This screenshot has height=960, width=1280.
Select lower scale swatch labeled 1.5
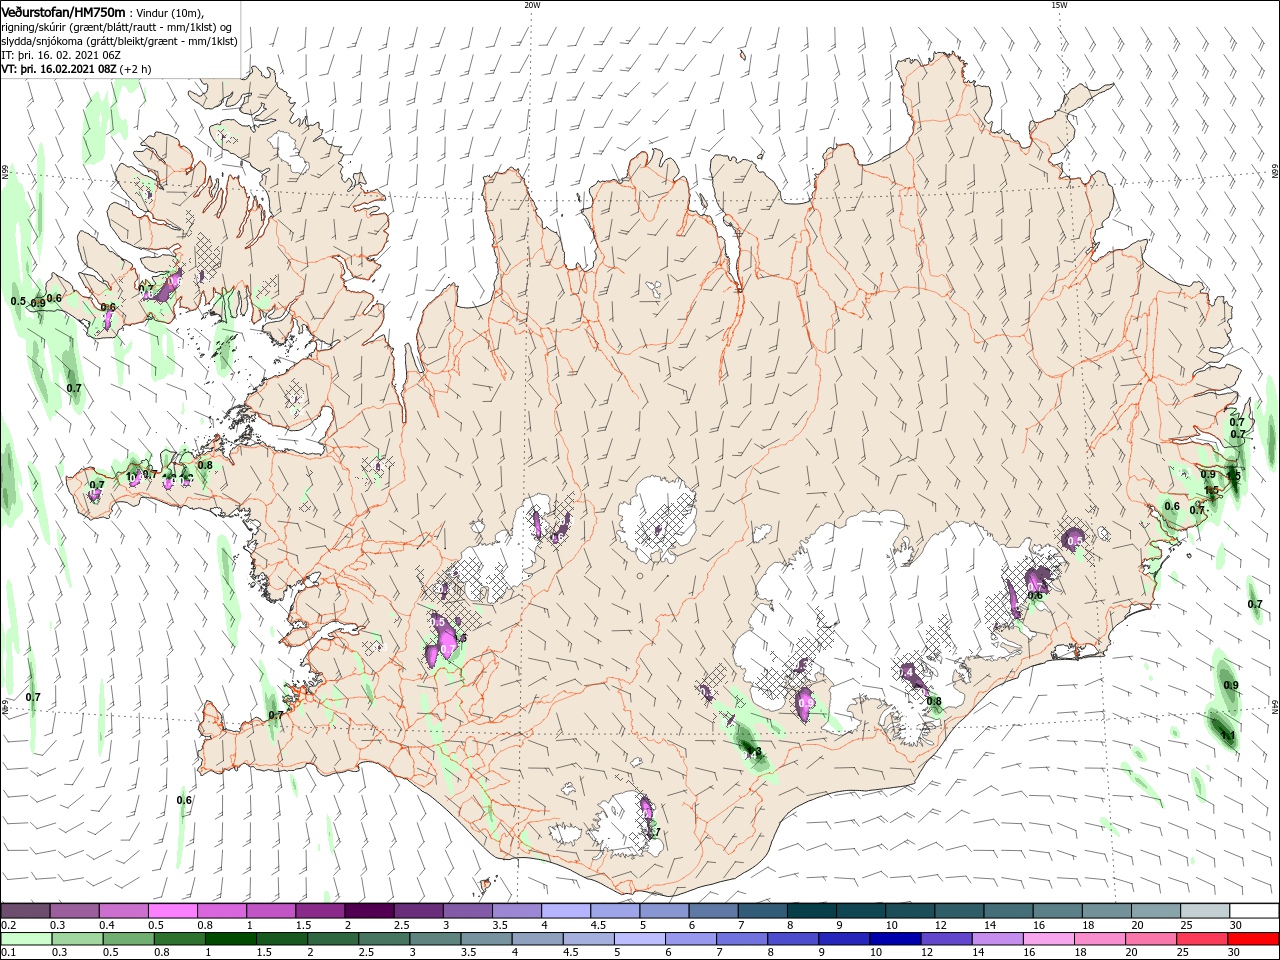(281, 939)
